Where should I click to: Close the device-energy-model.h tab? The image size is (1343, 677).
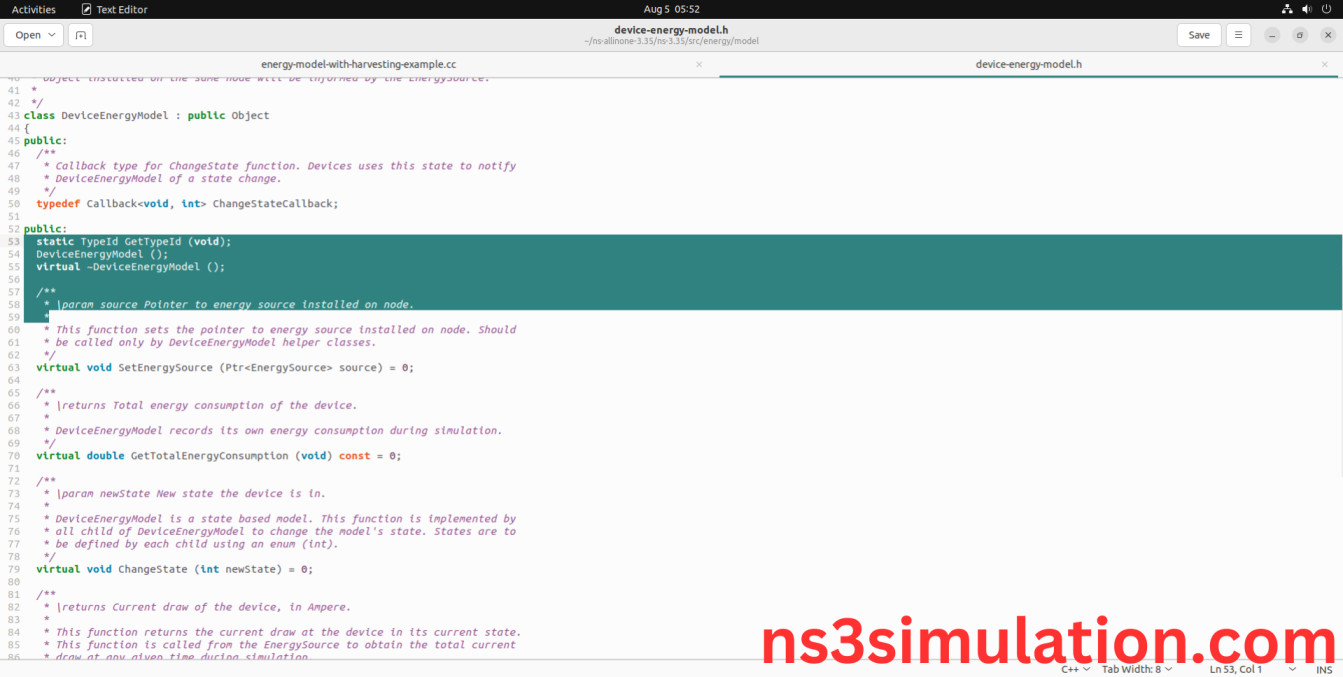[x=1324, y=63]
